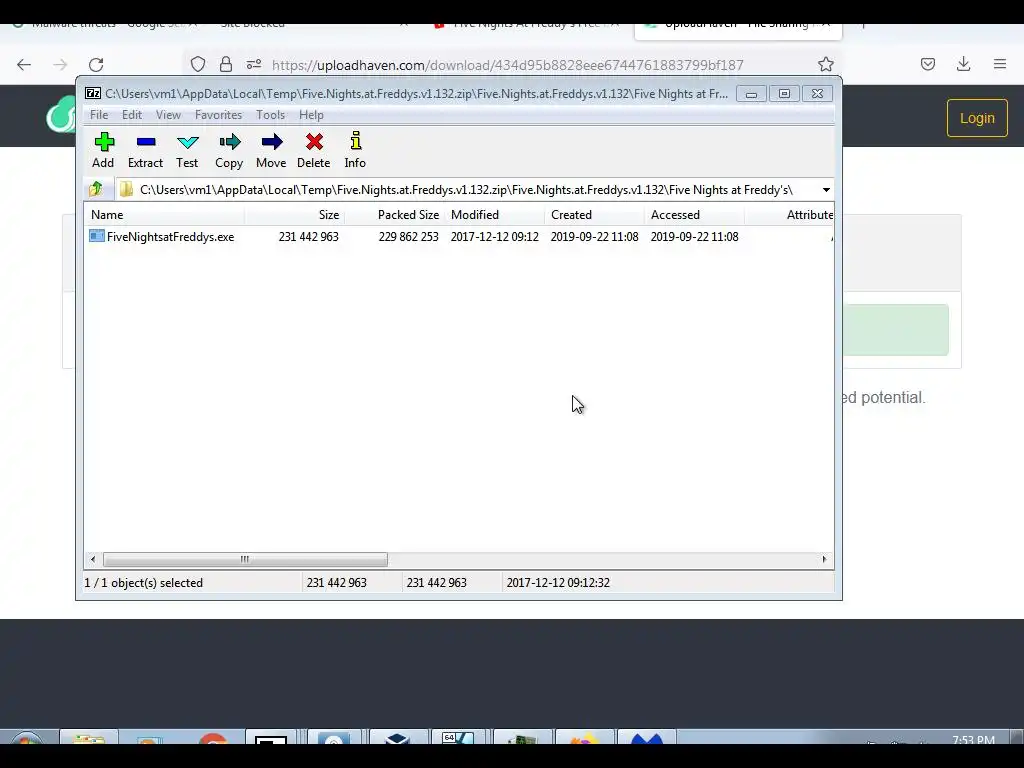The width and height of the screenshot is (1024, 768).
Task: Open the File menu in 7-Zip
Action: 99,115
